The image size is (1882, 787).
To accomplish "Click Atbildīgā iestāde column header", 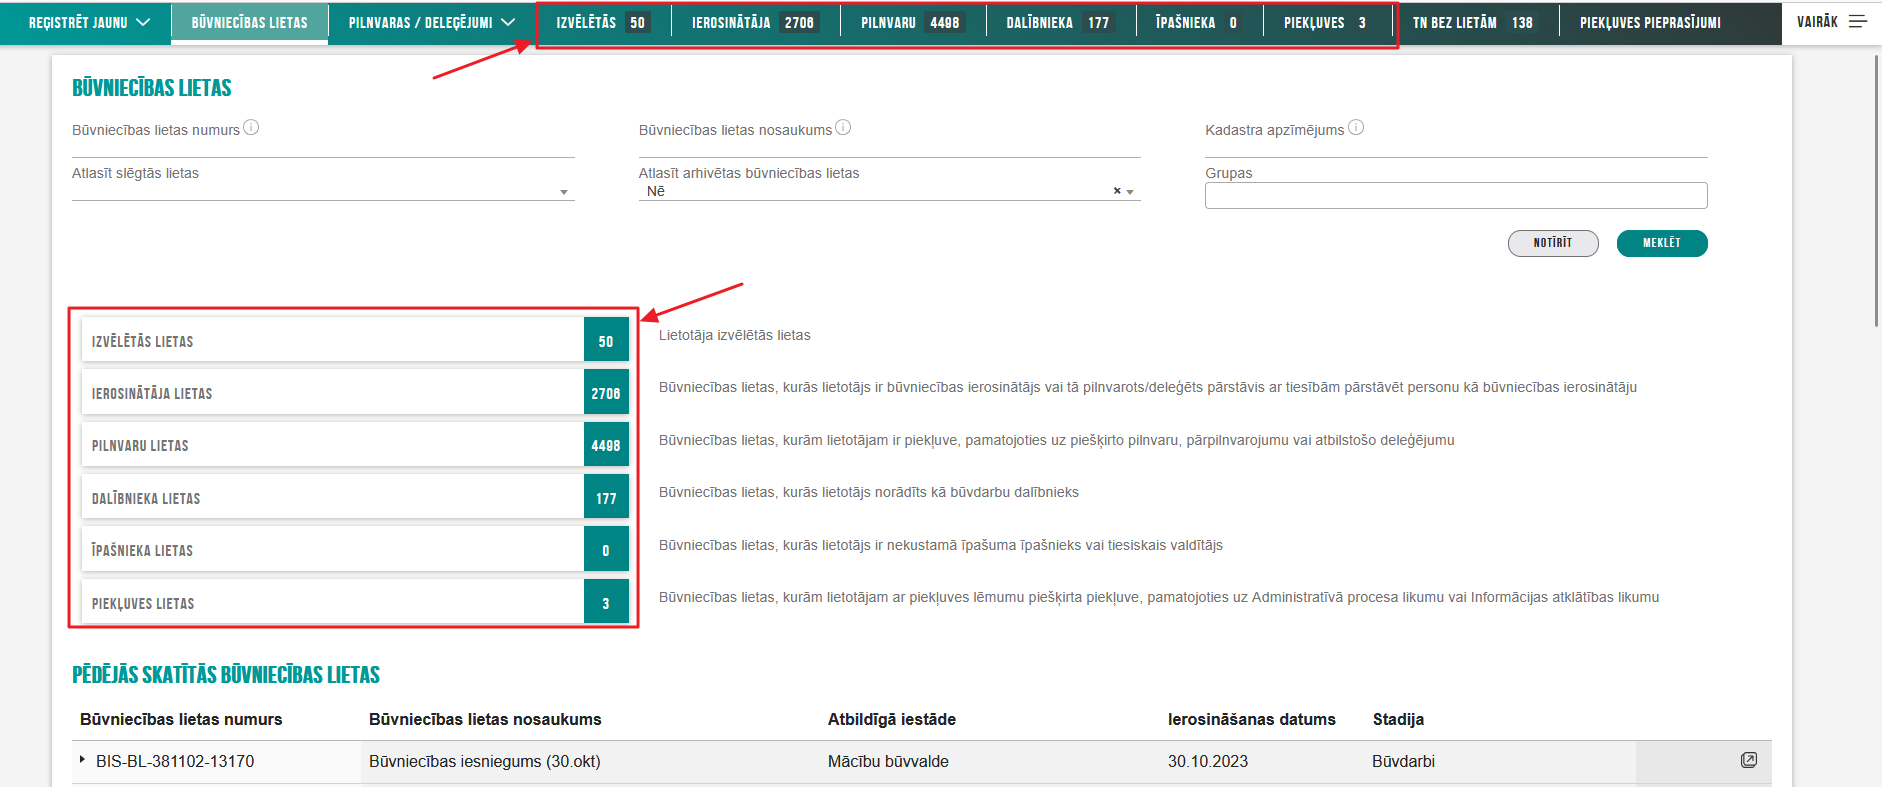I will point(891,719).
